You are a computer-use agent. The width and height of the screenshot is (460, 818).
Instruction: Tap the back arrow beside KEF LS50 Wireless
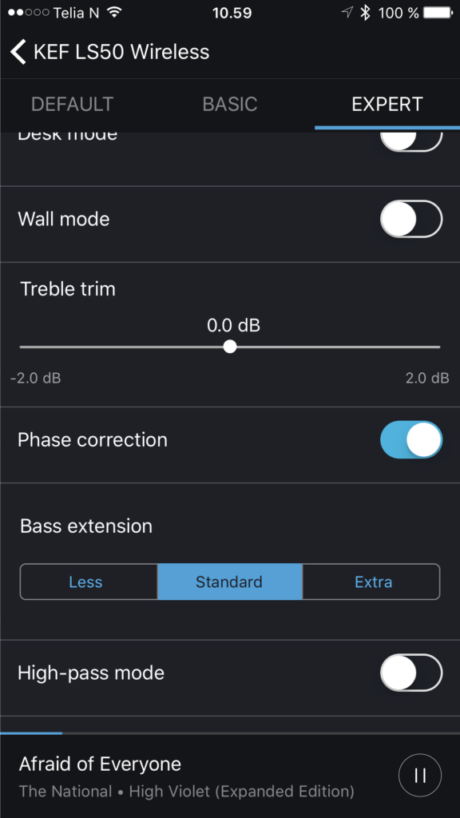click(18, 52)
